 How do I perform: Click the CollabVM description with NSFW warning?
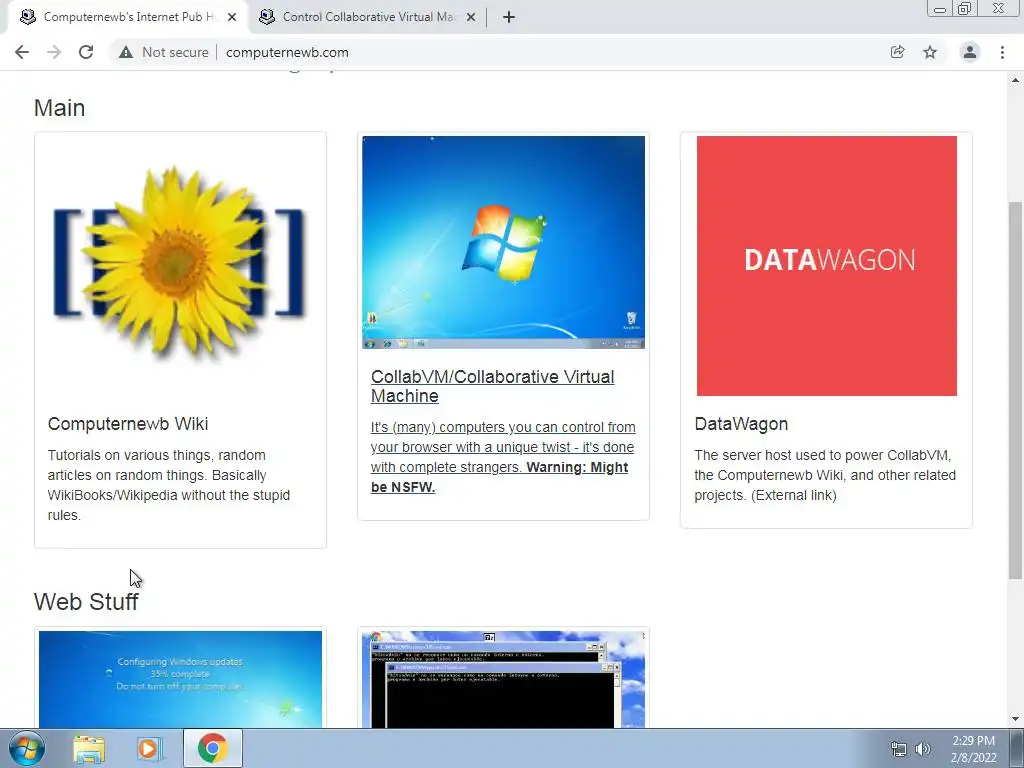tap(503, 457)
